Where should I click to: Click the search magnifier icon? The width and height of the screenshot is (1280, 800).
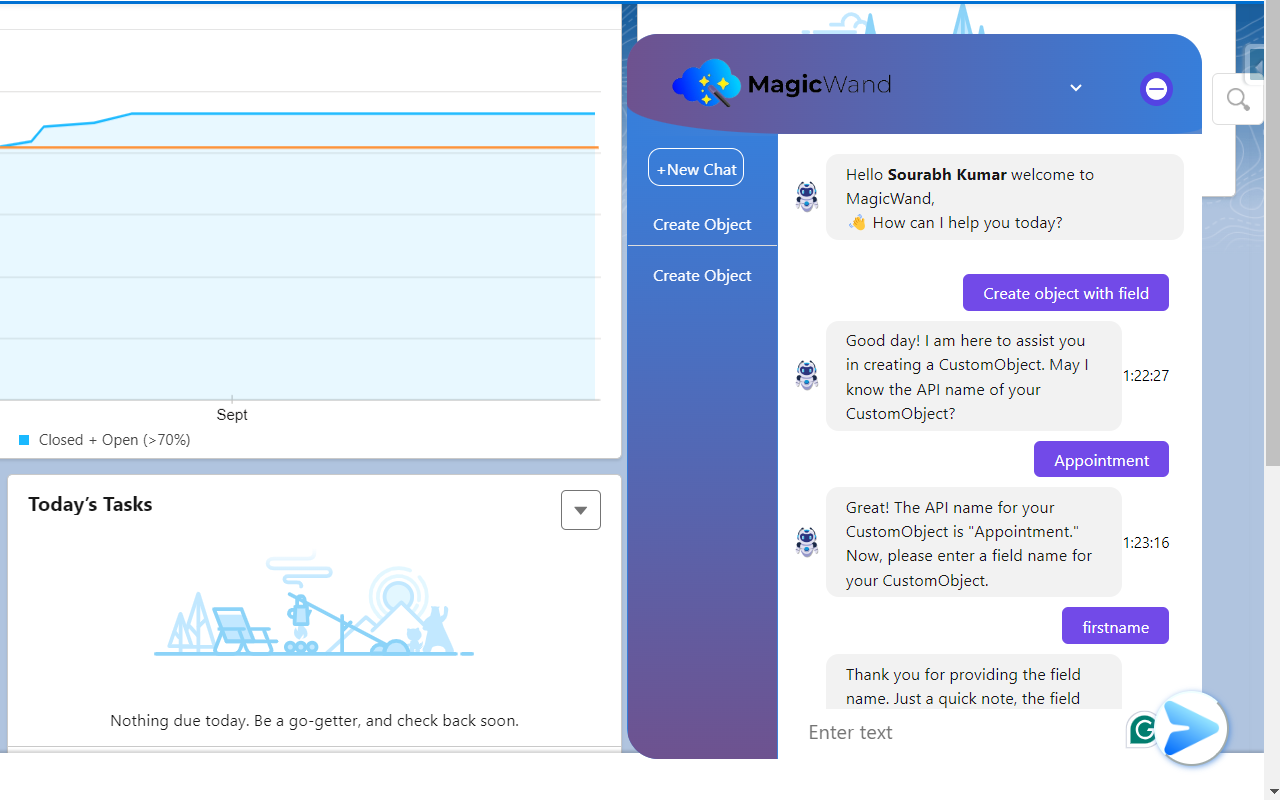[x=1238, y=99]
